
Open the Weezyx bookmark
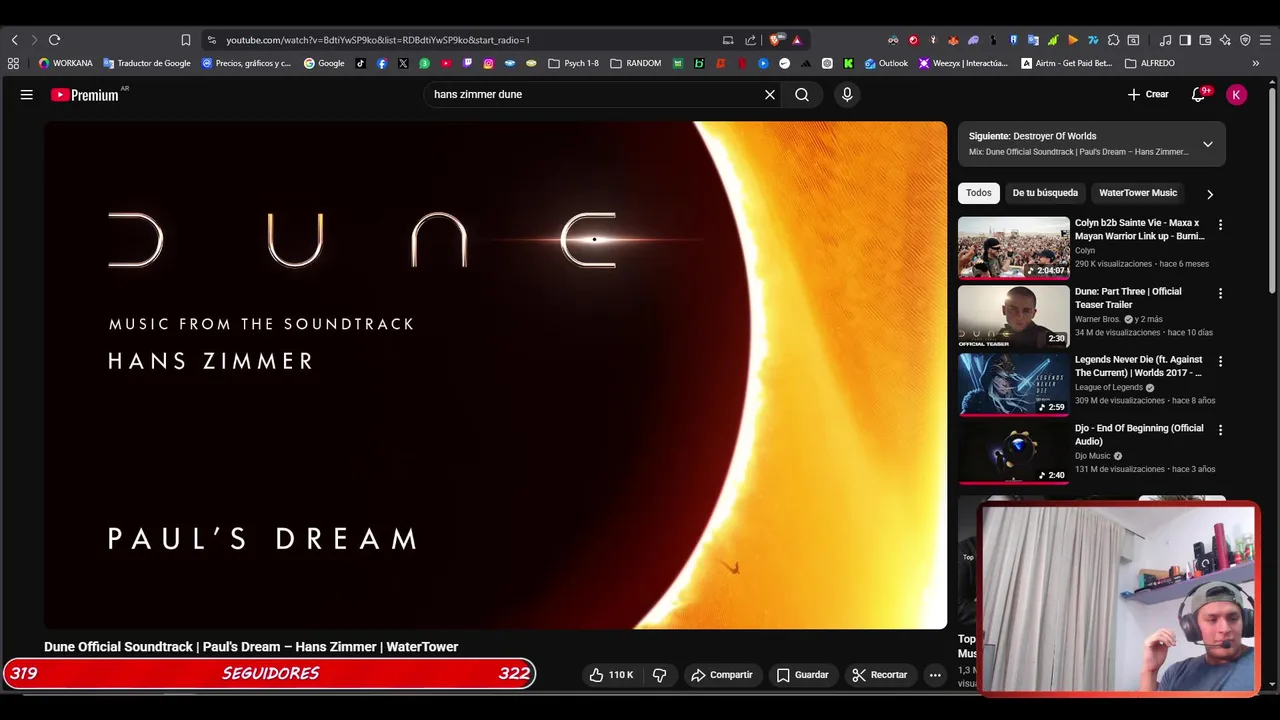[x=963, y=63]
